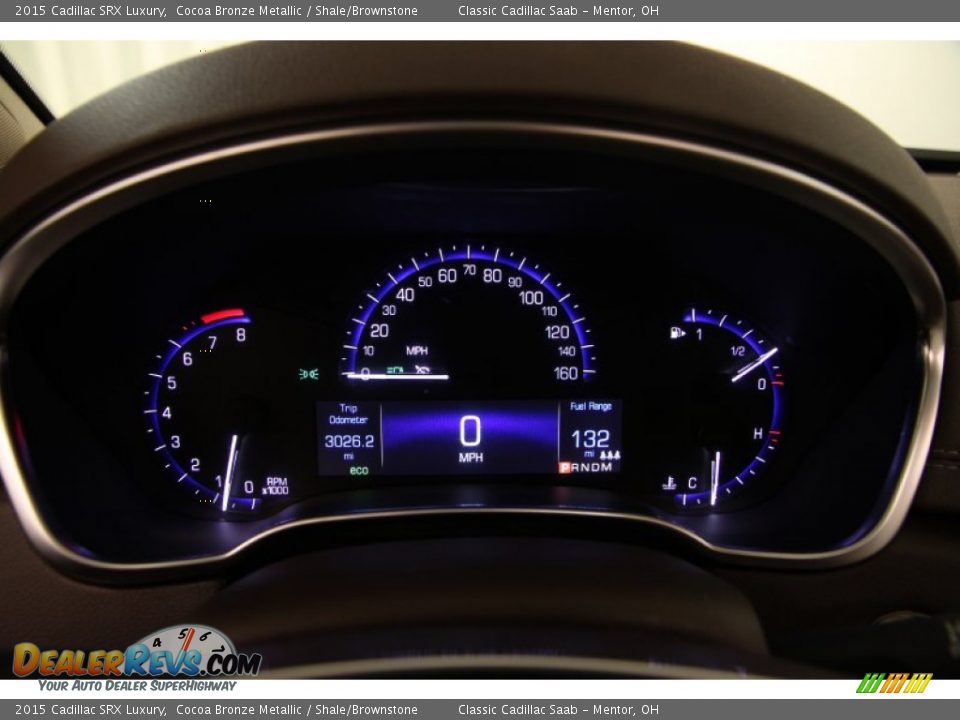
Task: Click the green headlight indicator icon
Action: (x=306, y=372)
